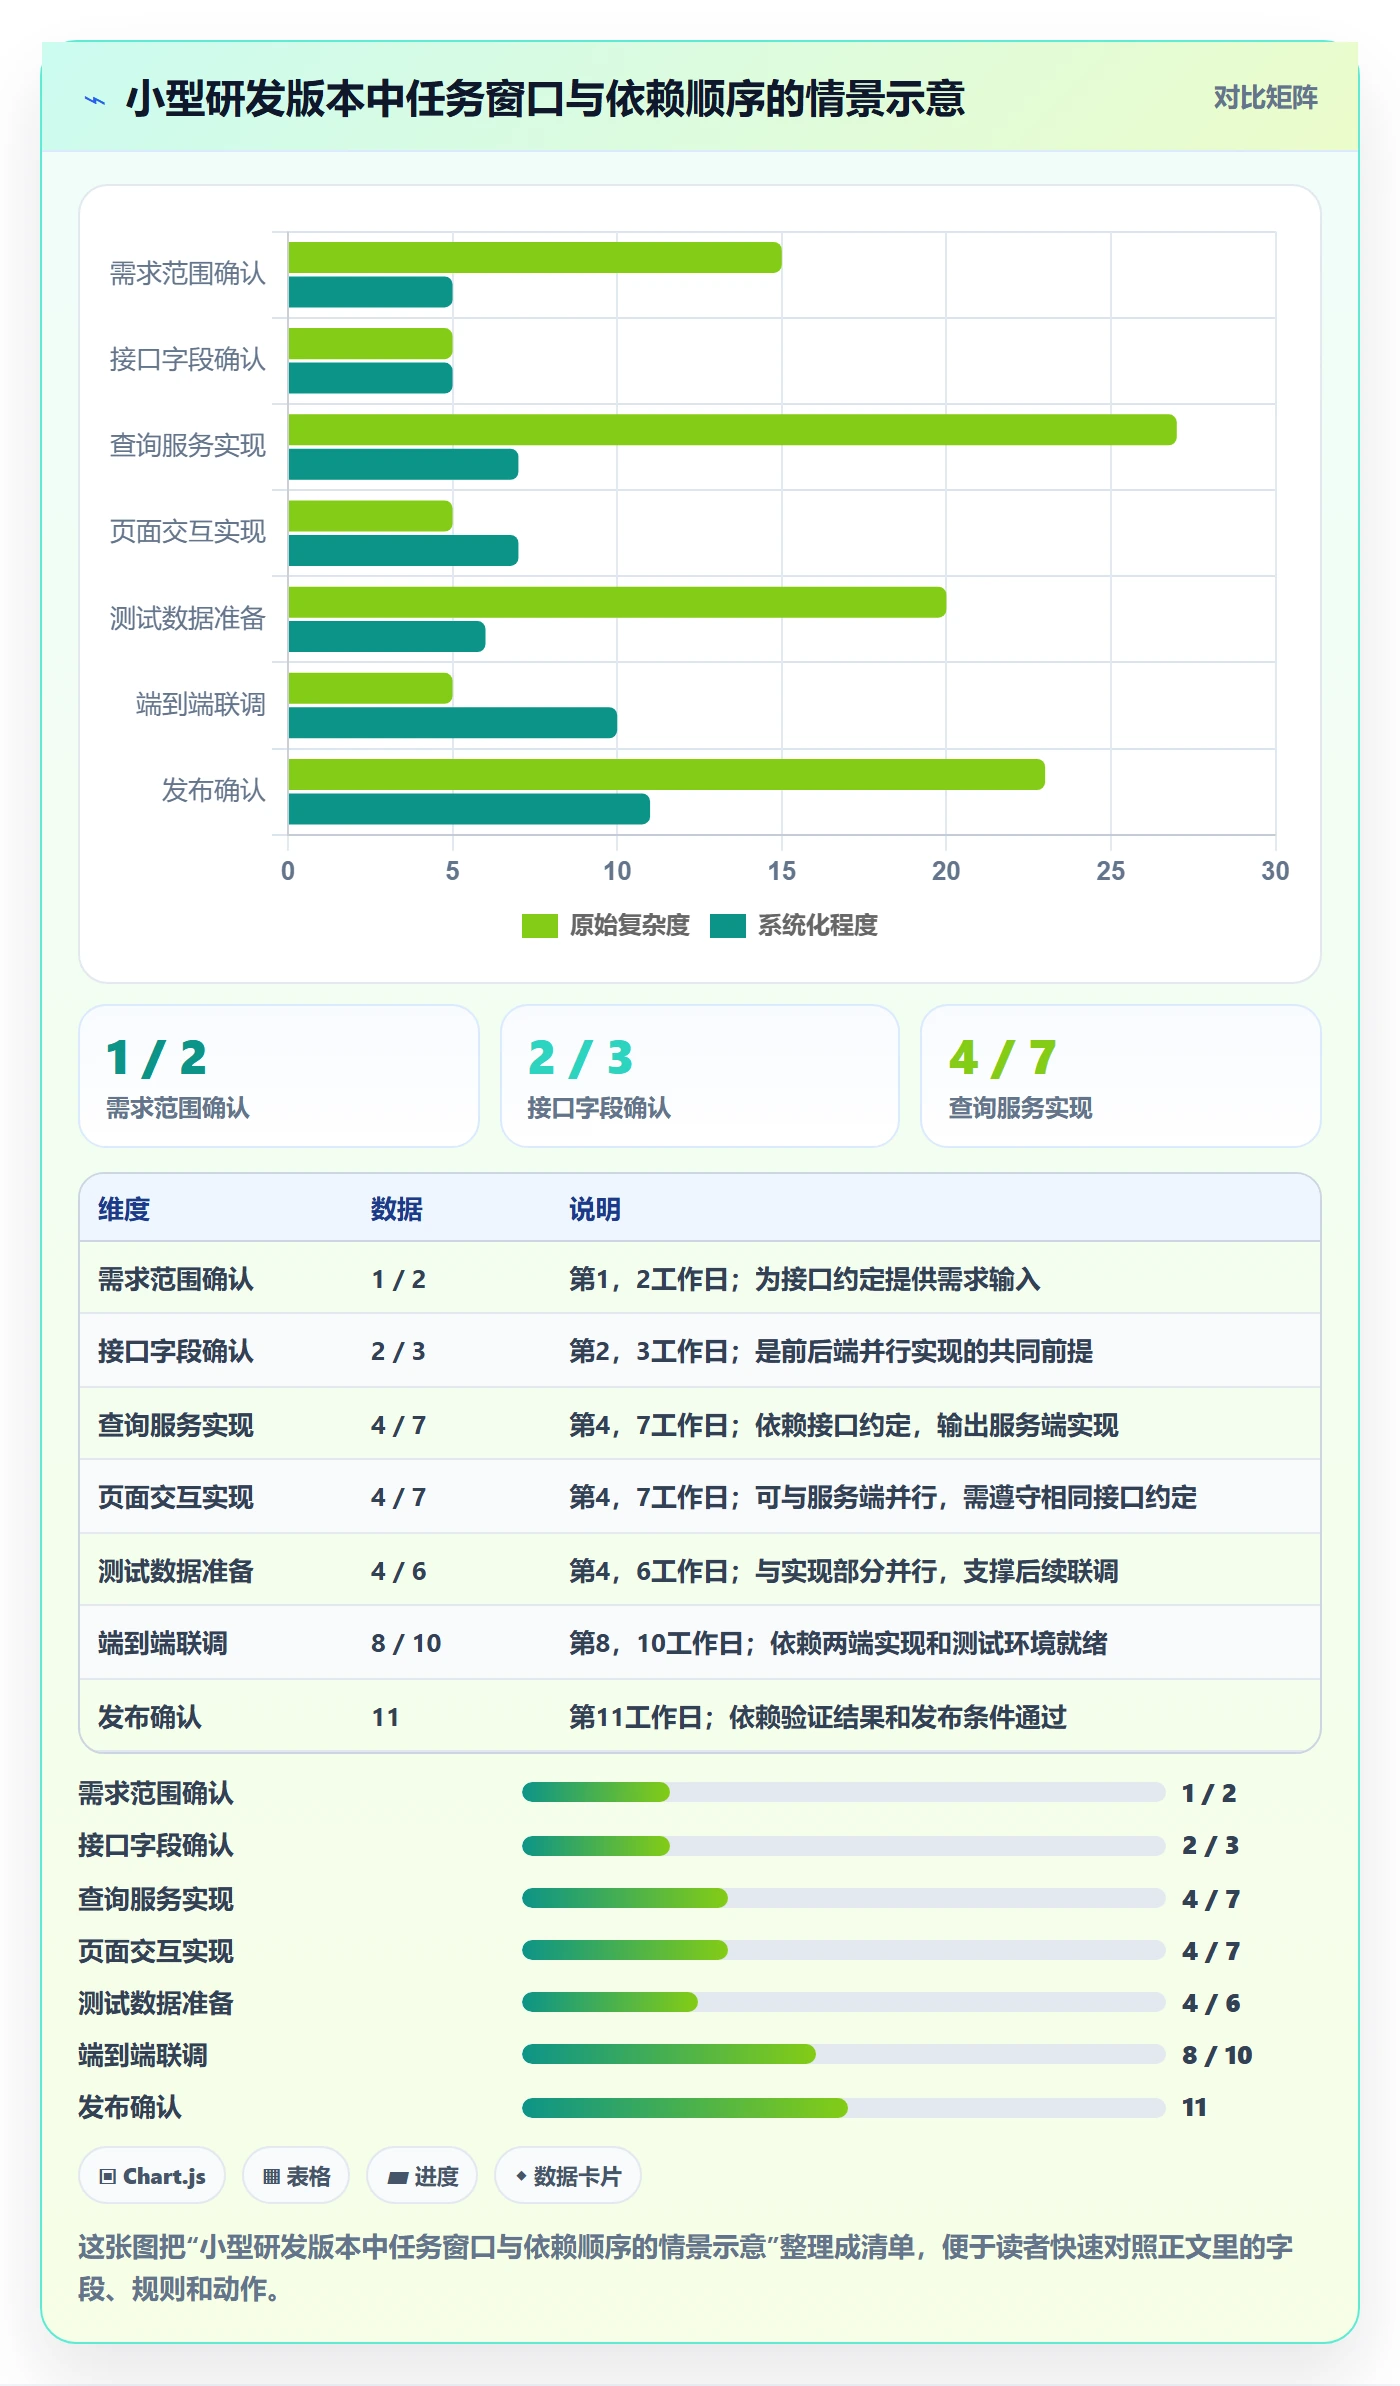Click the 需求范围确认 progress bar
Screen dimensions: 1400x2386
point(844,1792)
